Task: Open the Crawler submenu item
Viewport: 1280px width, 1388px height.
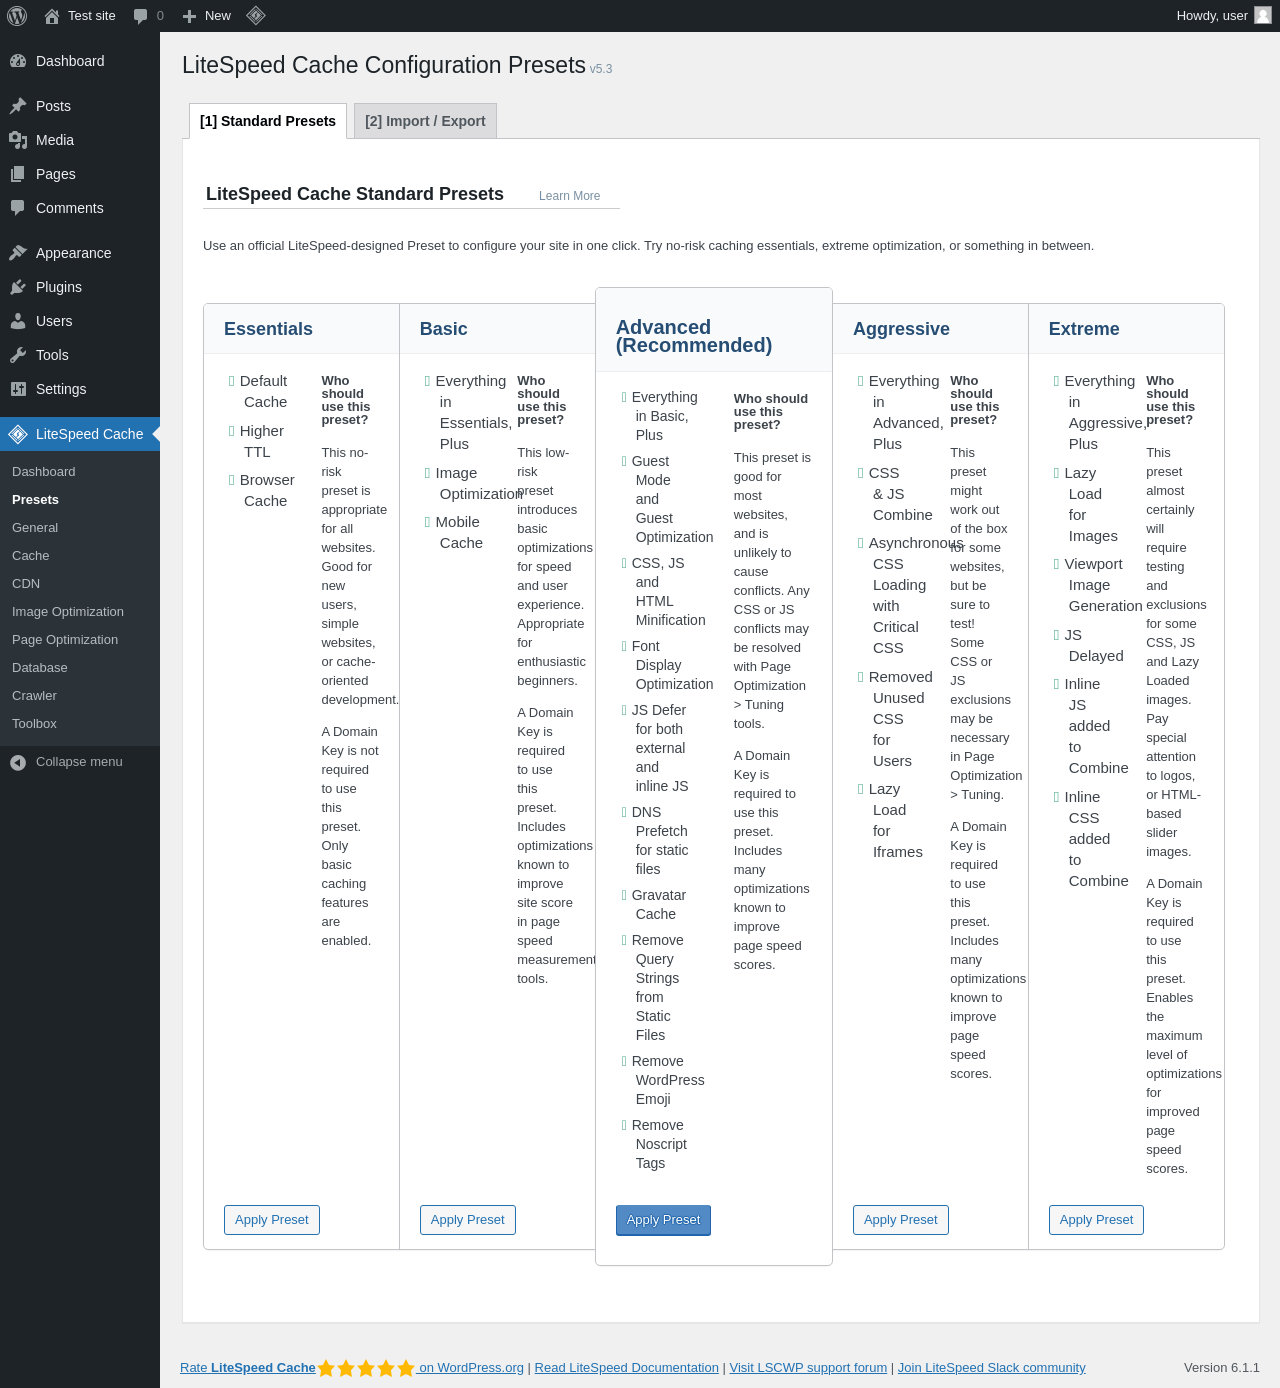Action: click(34, 696)
